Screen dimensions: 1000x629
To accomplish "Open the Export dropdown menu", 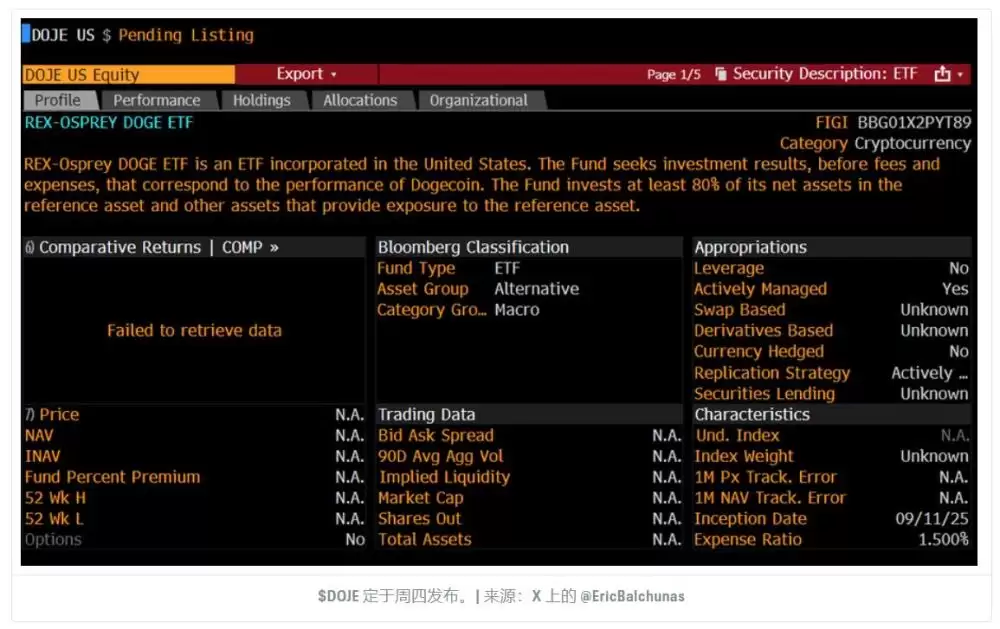I will pyautogui.click(x=307, y=74).
